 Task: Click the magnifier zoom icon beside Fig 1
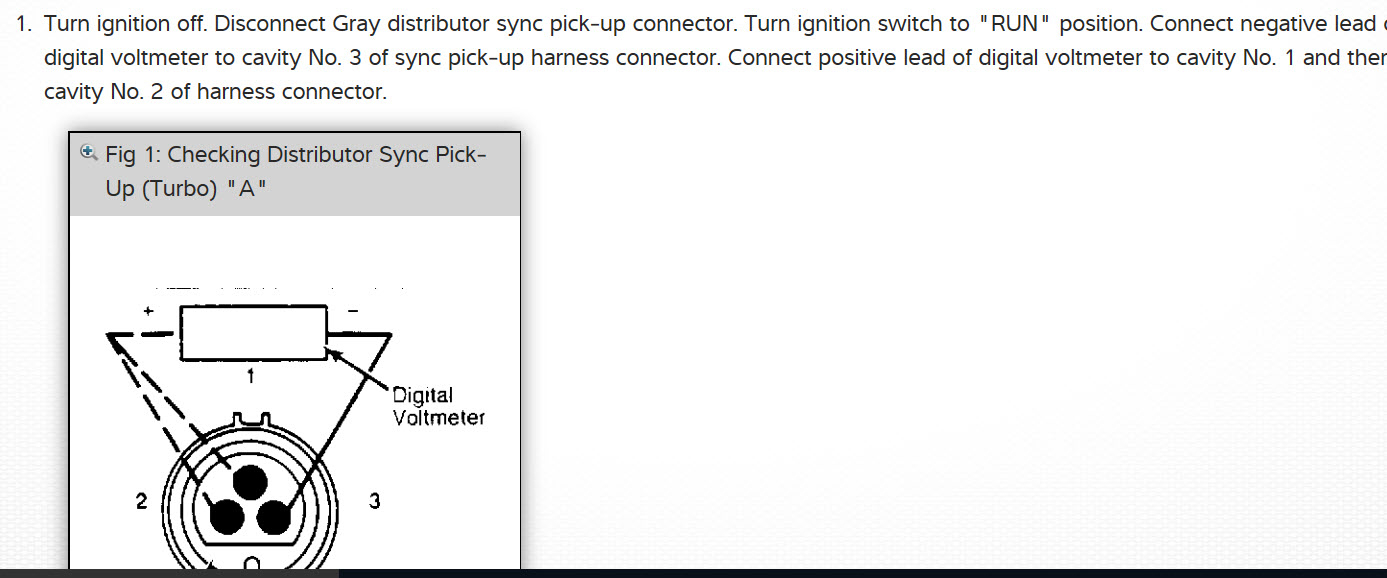coord(88,153)
